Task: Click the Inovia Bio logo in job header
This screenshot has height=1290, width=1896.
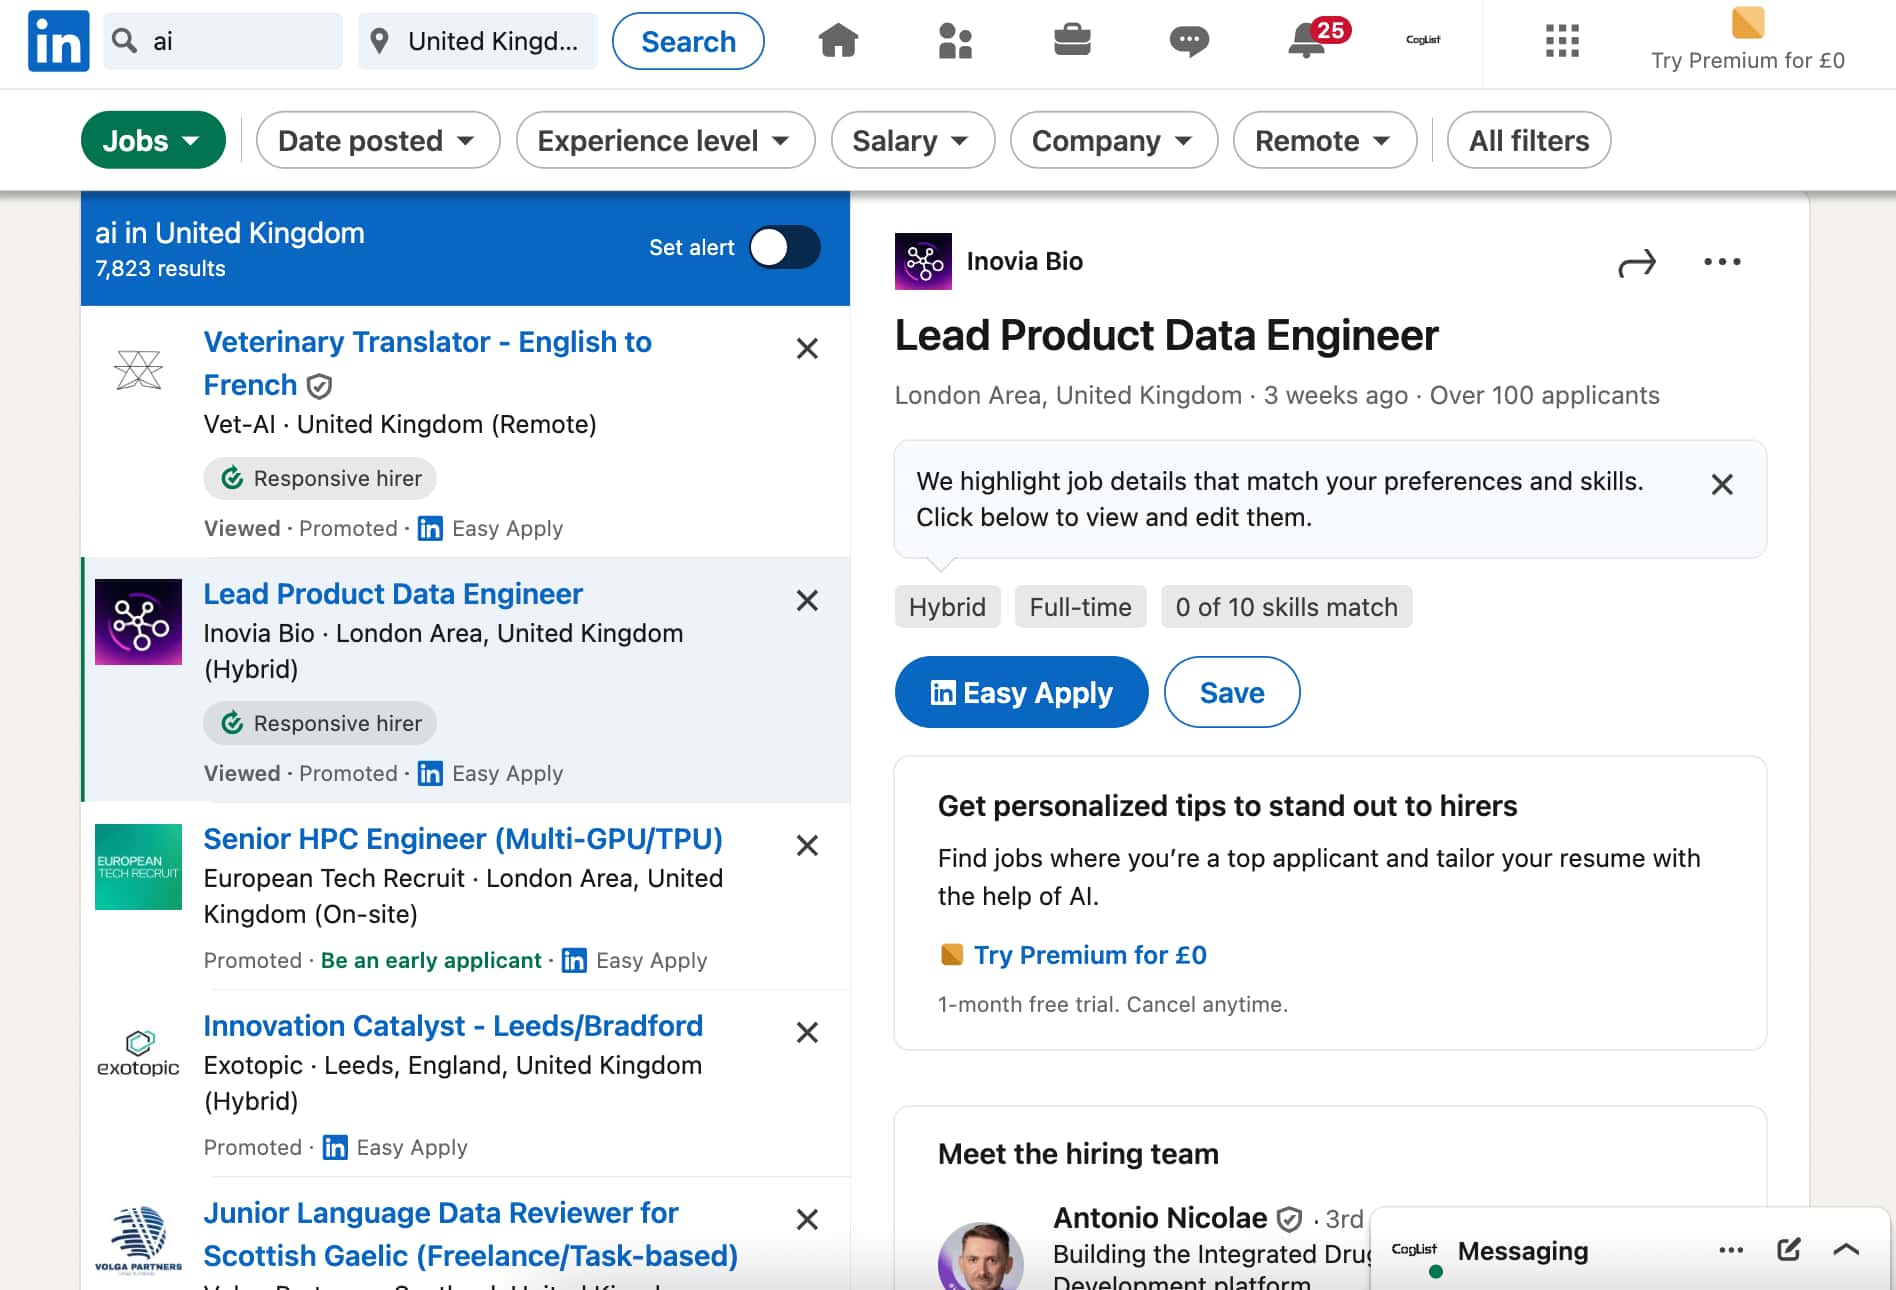Action: point(923,262)
